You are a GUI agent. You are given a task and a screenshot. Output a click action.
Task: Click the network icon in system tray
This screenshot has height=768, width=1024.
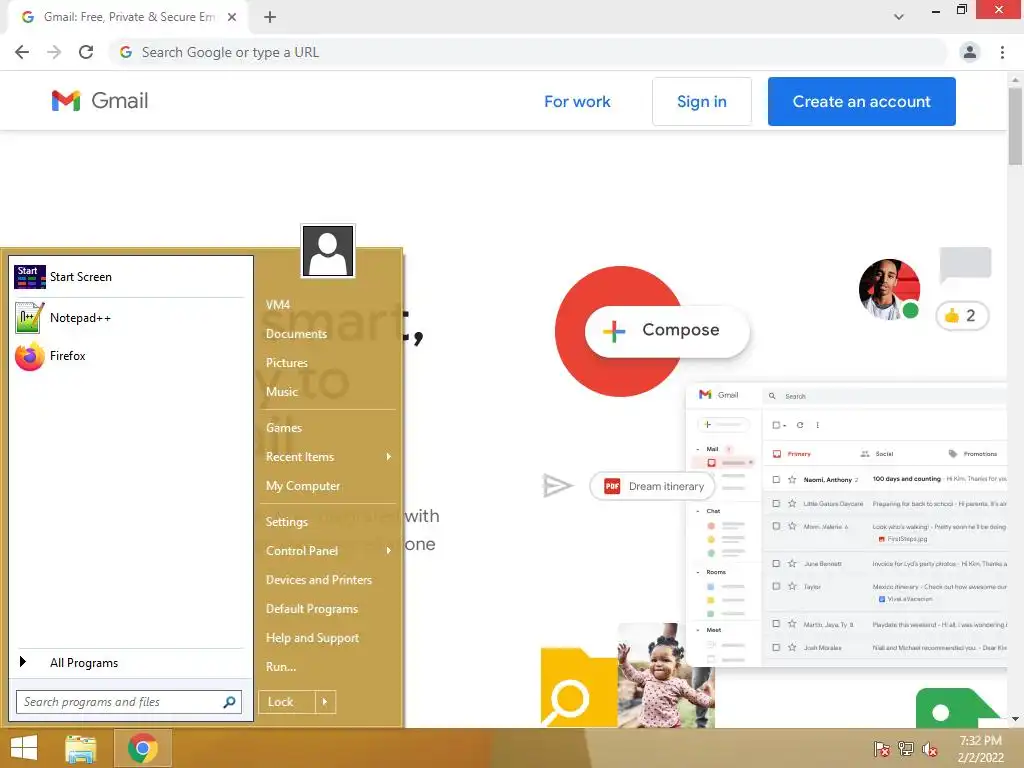(906, 748)
